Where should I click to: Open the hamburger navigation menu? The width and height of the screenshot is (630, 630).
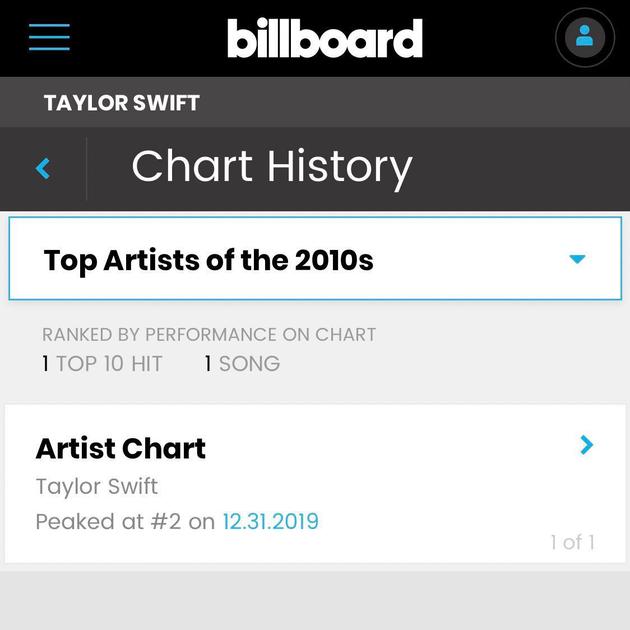coord(49,37)
